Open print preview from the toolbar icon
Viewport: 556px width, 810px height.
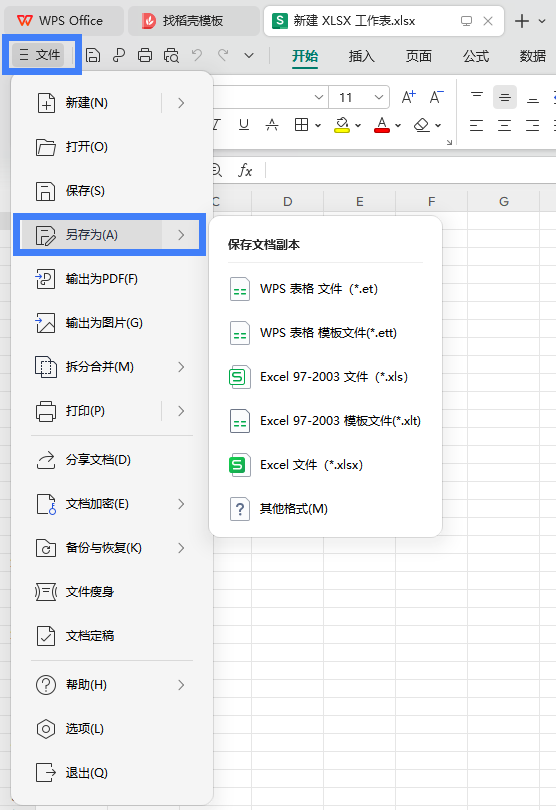click(x=171, y=55)
